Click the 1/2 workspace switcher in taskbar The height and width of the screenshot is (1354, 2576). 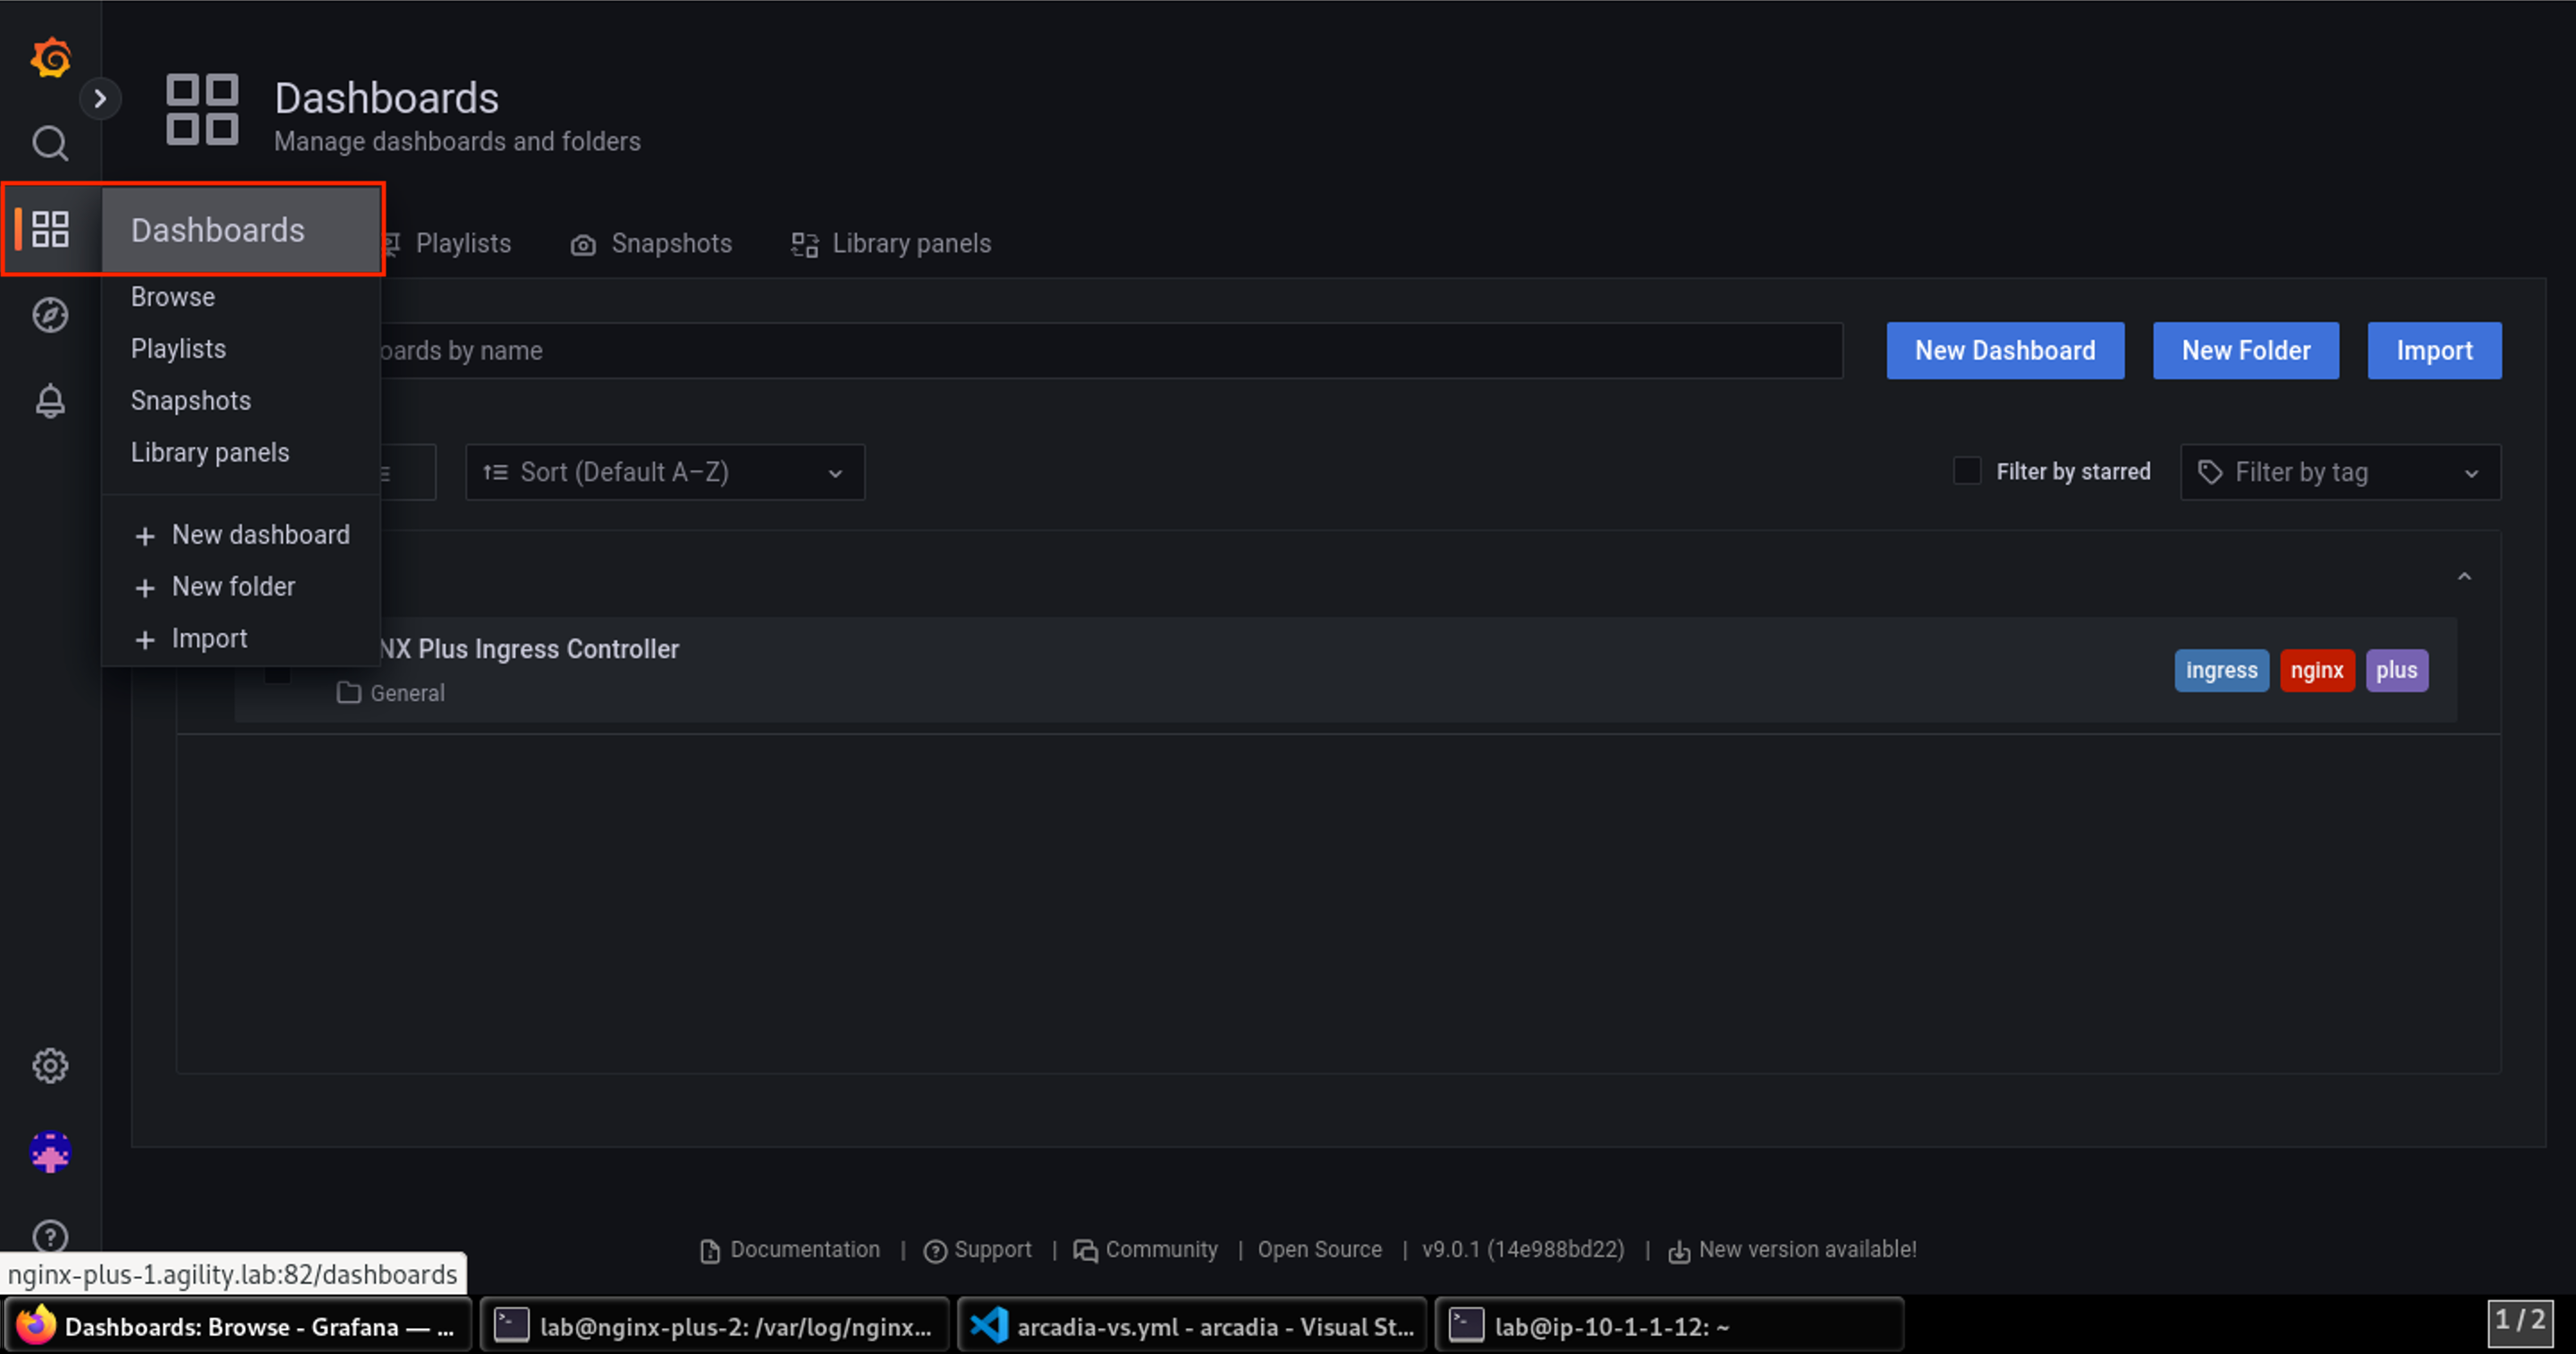coord(2520,1323)
